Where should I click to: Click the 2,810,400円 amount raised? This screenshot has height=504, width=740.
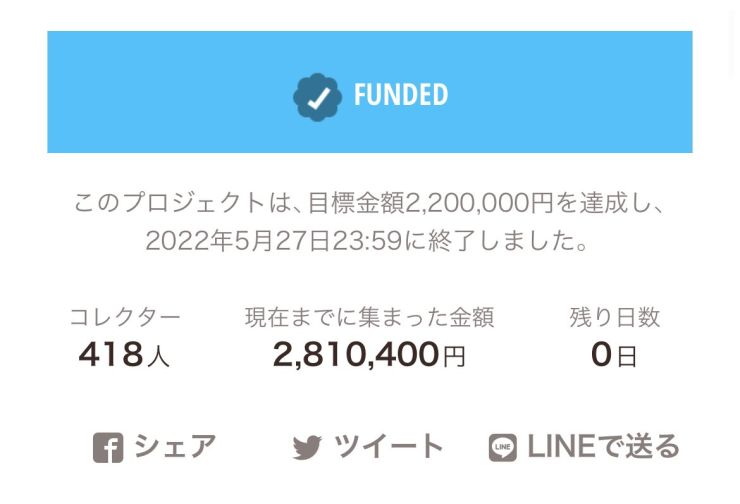coord(369,355)
